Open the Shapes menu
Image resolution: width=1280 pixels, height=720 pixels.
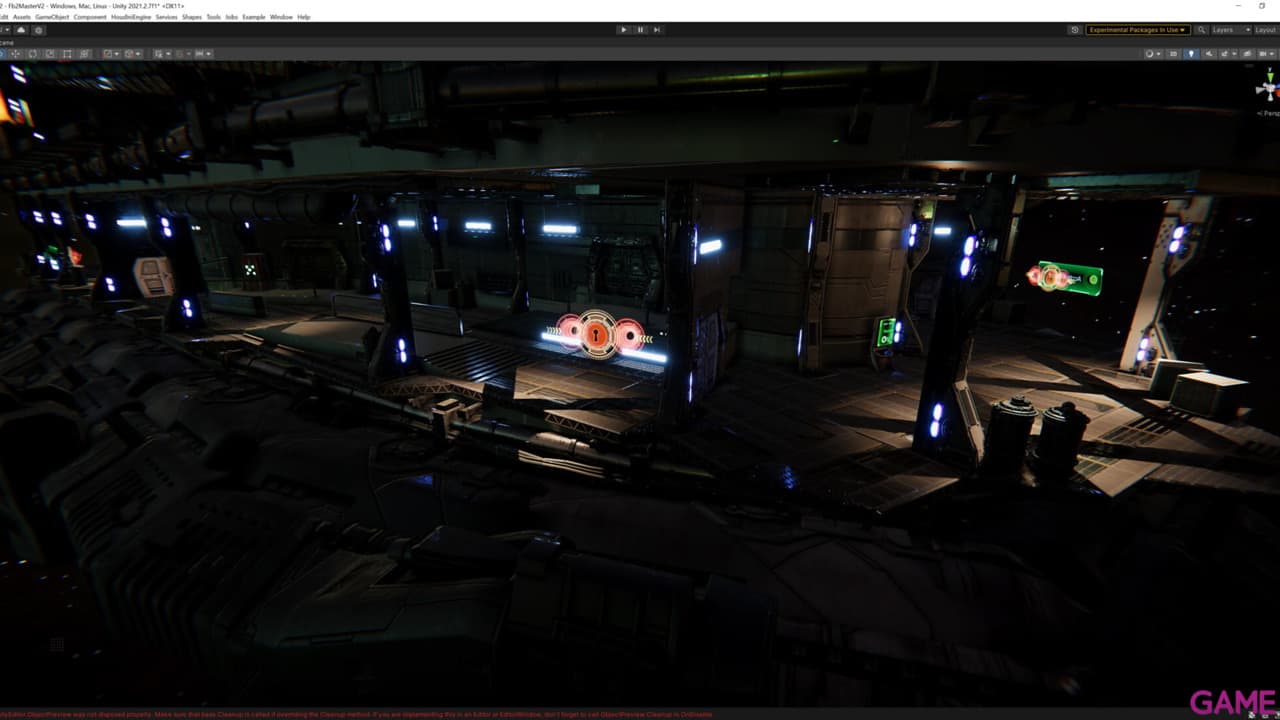coord(192,17)
